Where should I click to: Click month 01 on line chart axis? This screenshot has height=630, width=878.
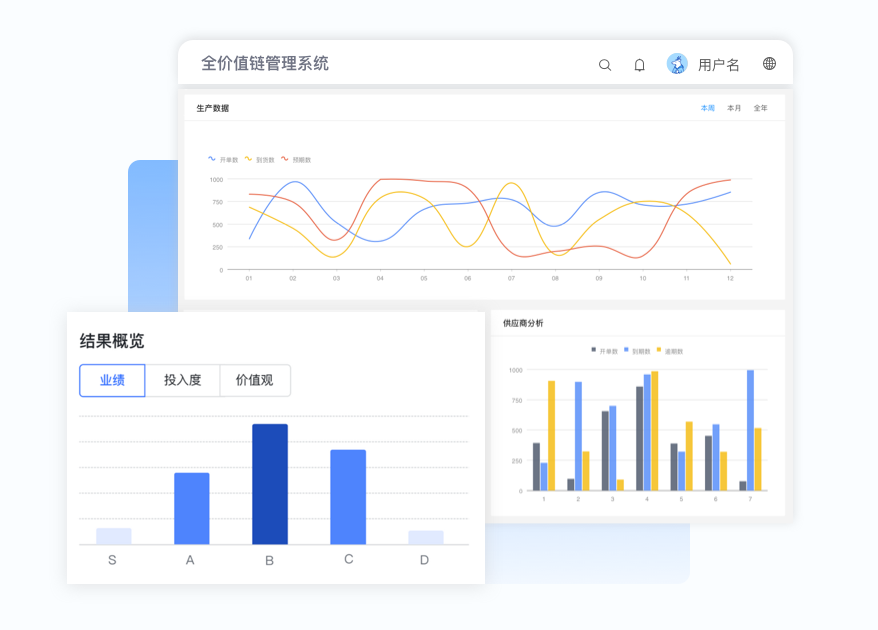(249, 278)
